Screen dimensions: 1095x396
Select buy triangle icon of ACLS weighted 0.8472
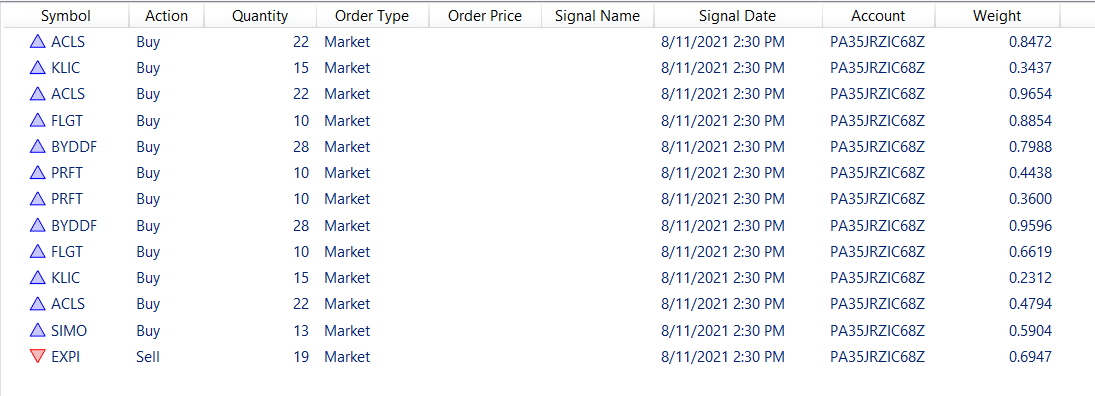coord(38,42)
